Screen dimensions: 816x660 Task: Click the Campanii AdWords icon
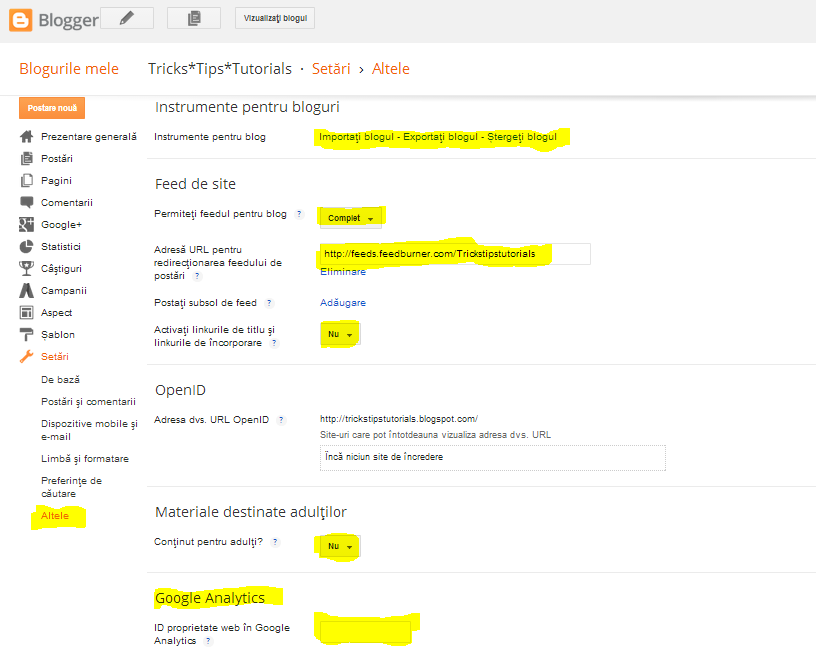point(27,290)
